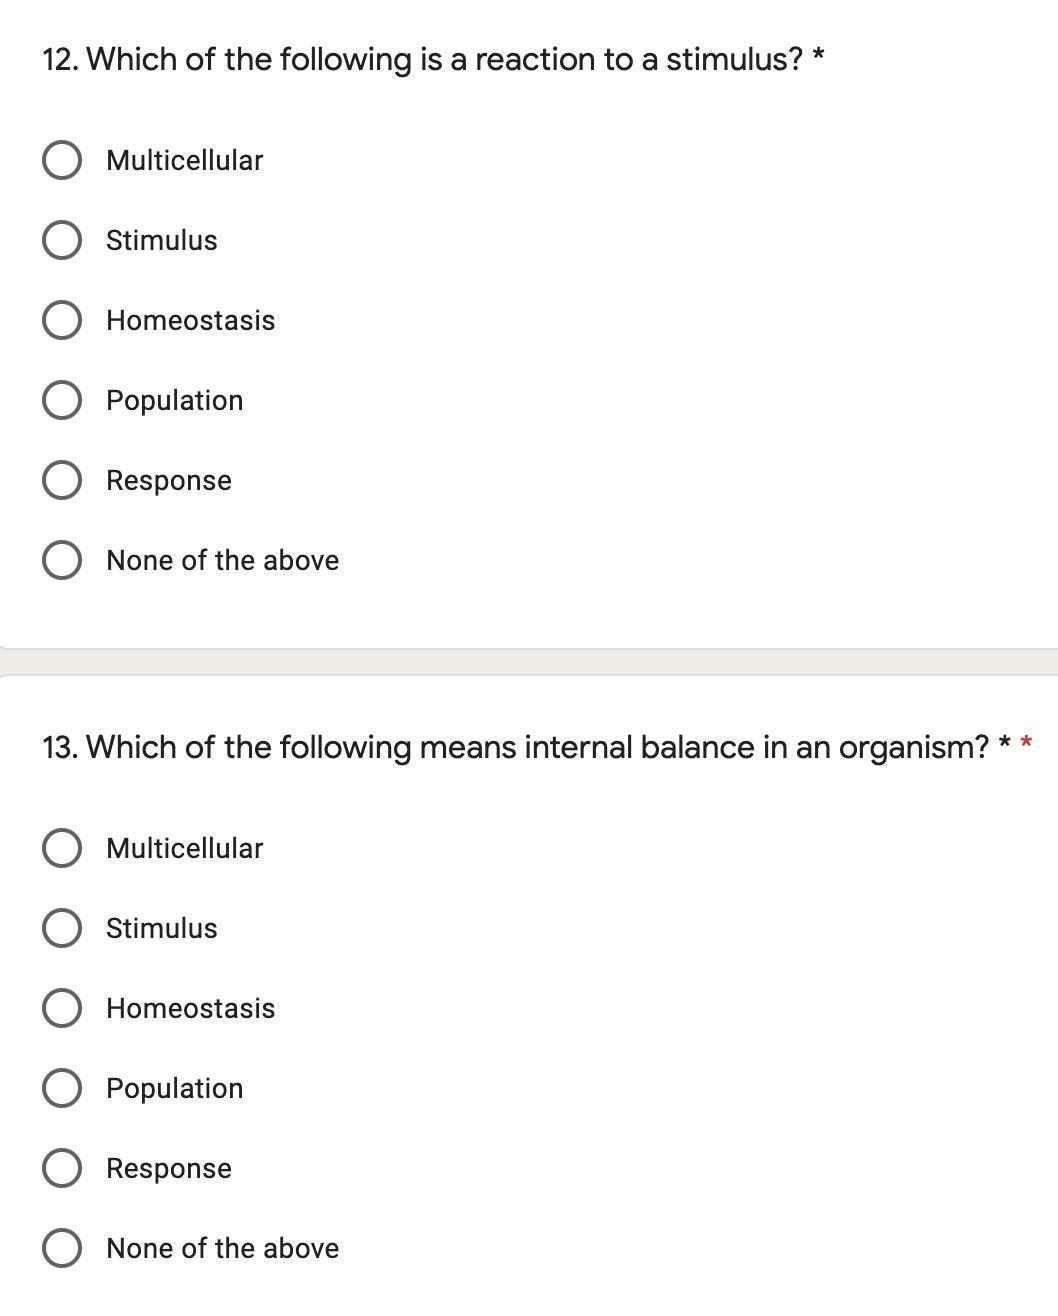1058x1316 pixels.
Task: Select Multicellular for question 12
Action: 62,160
